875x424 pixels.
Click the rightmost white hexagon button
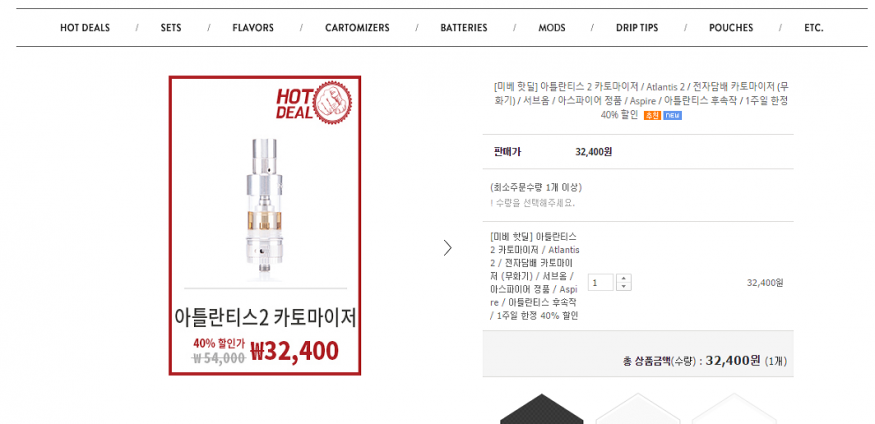[734, 409]
